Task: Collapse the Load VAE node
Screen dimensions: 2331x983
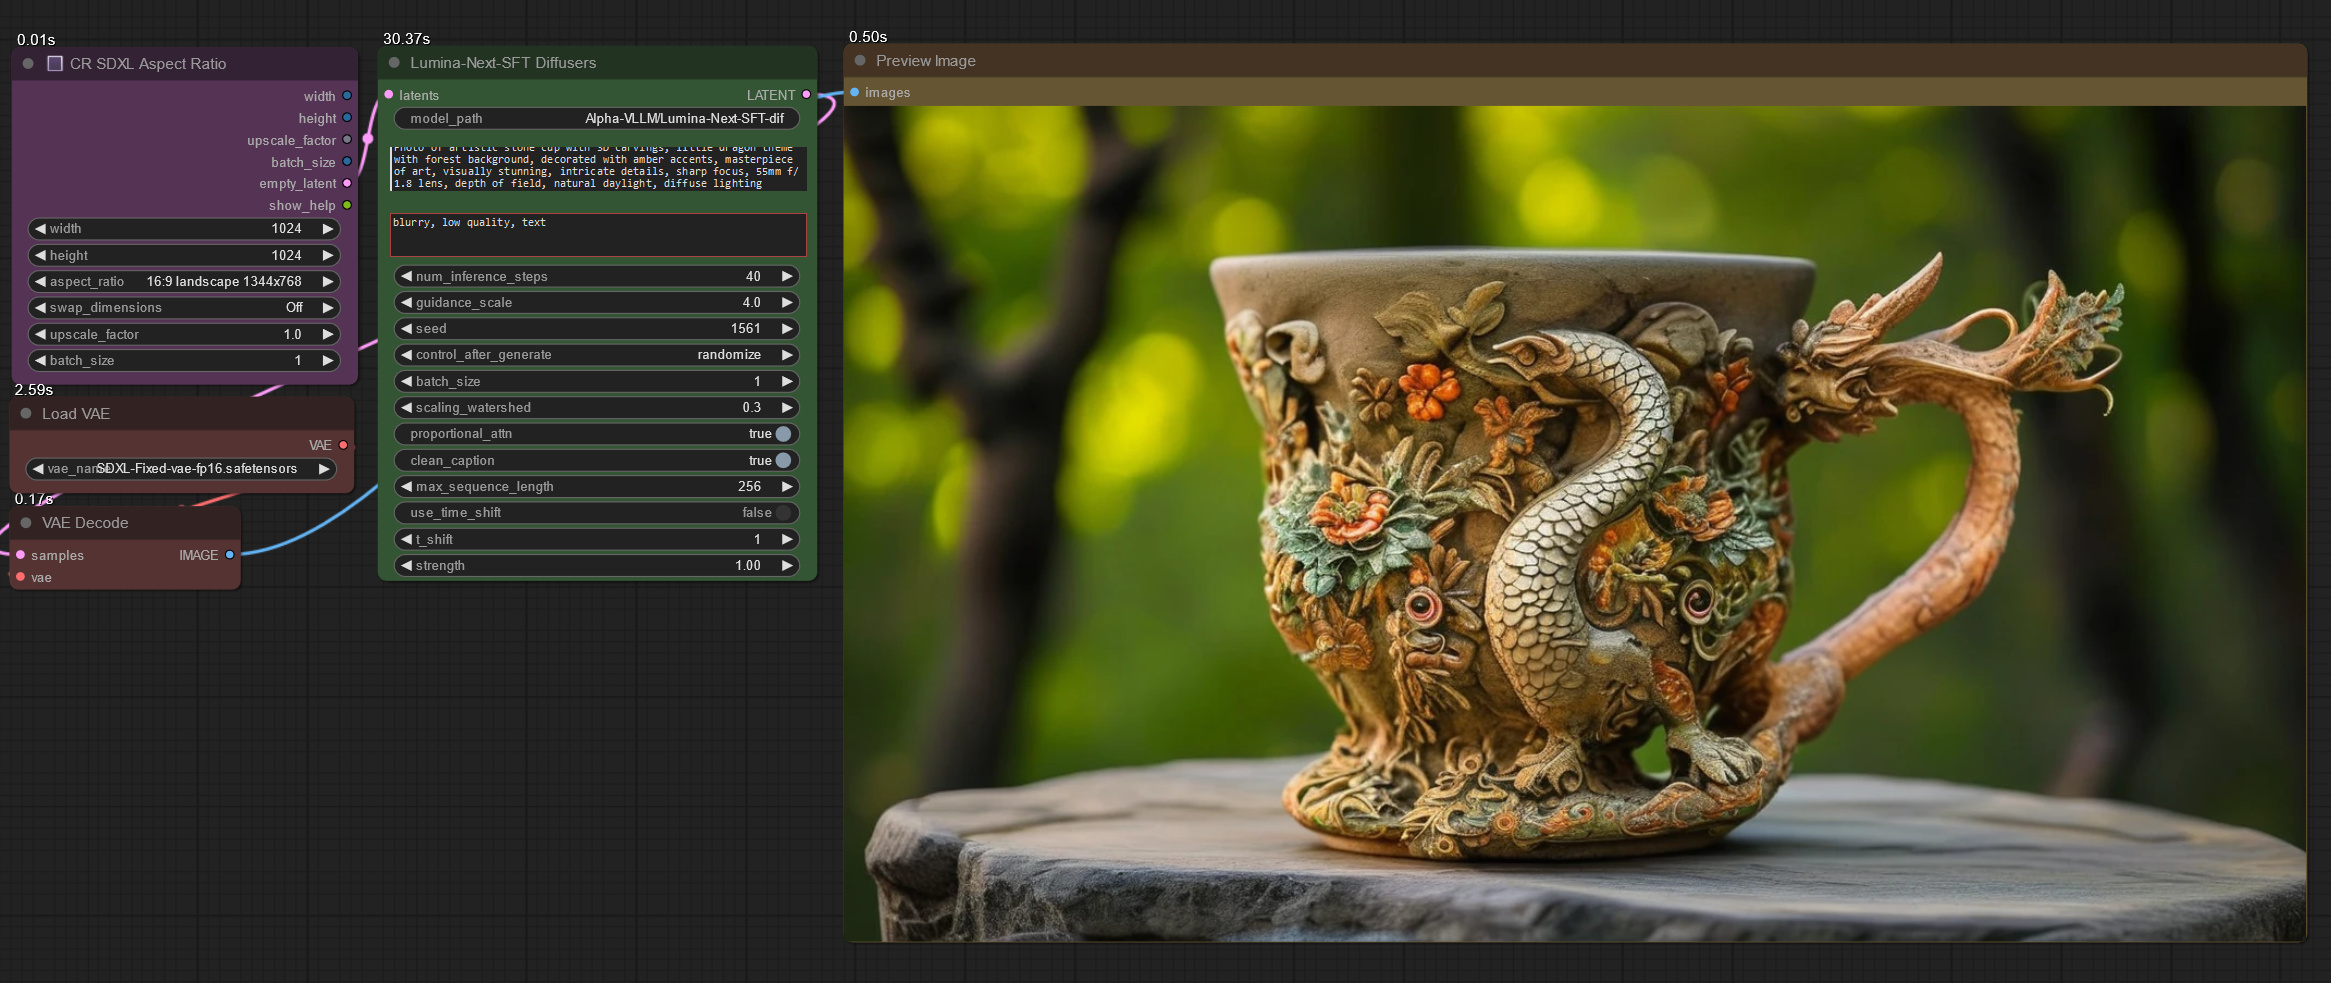Action: click(x=26, y=413)
